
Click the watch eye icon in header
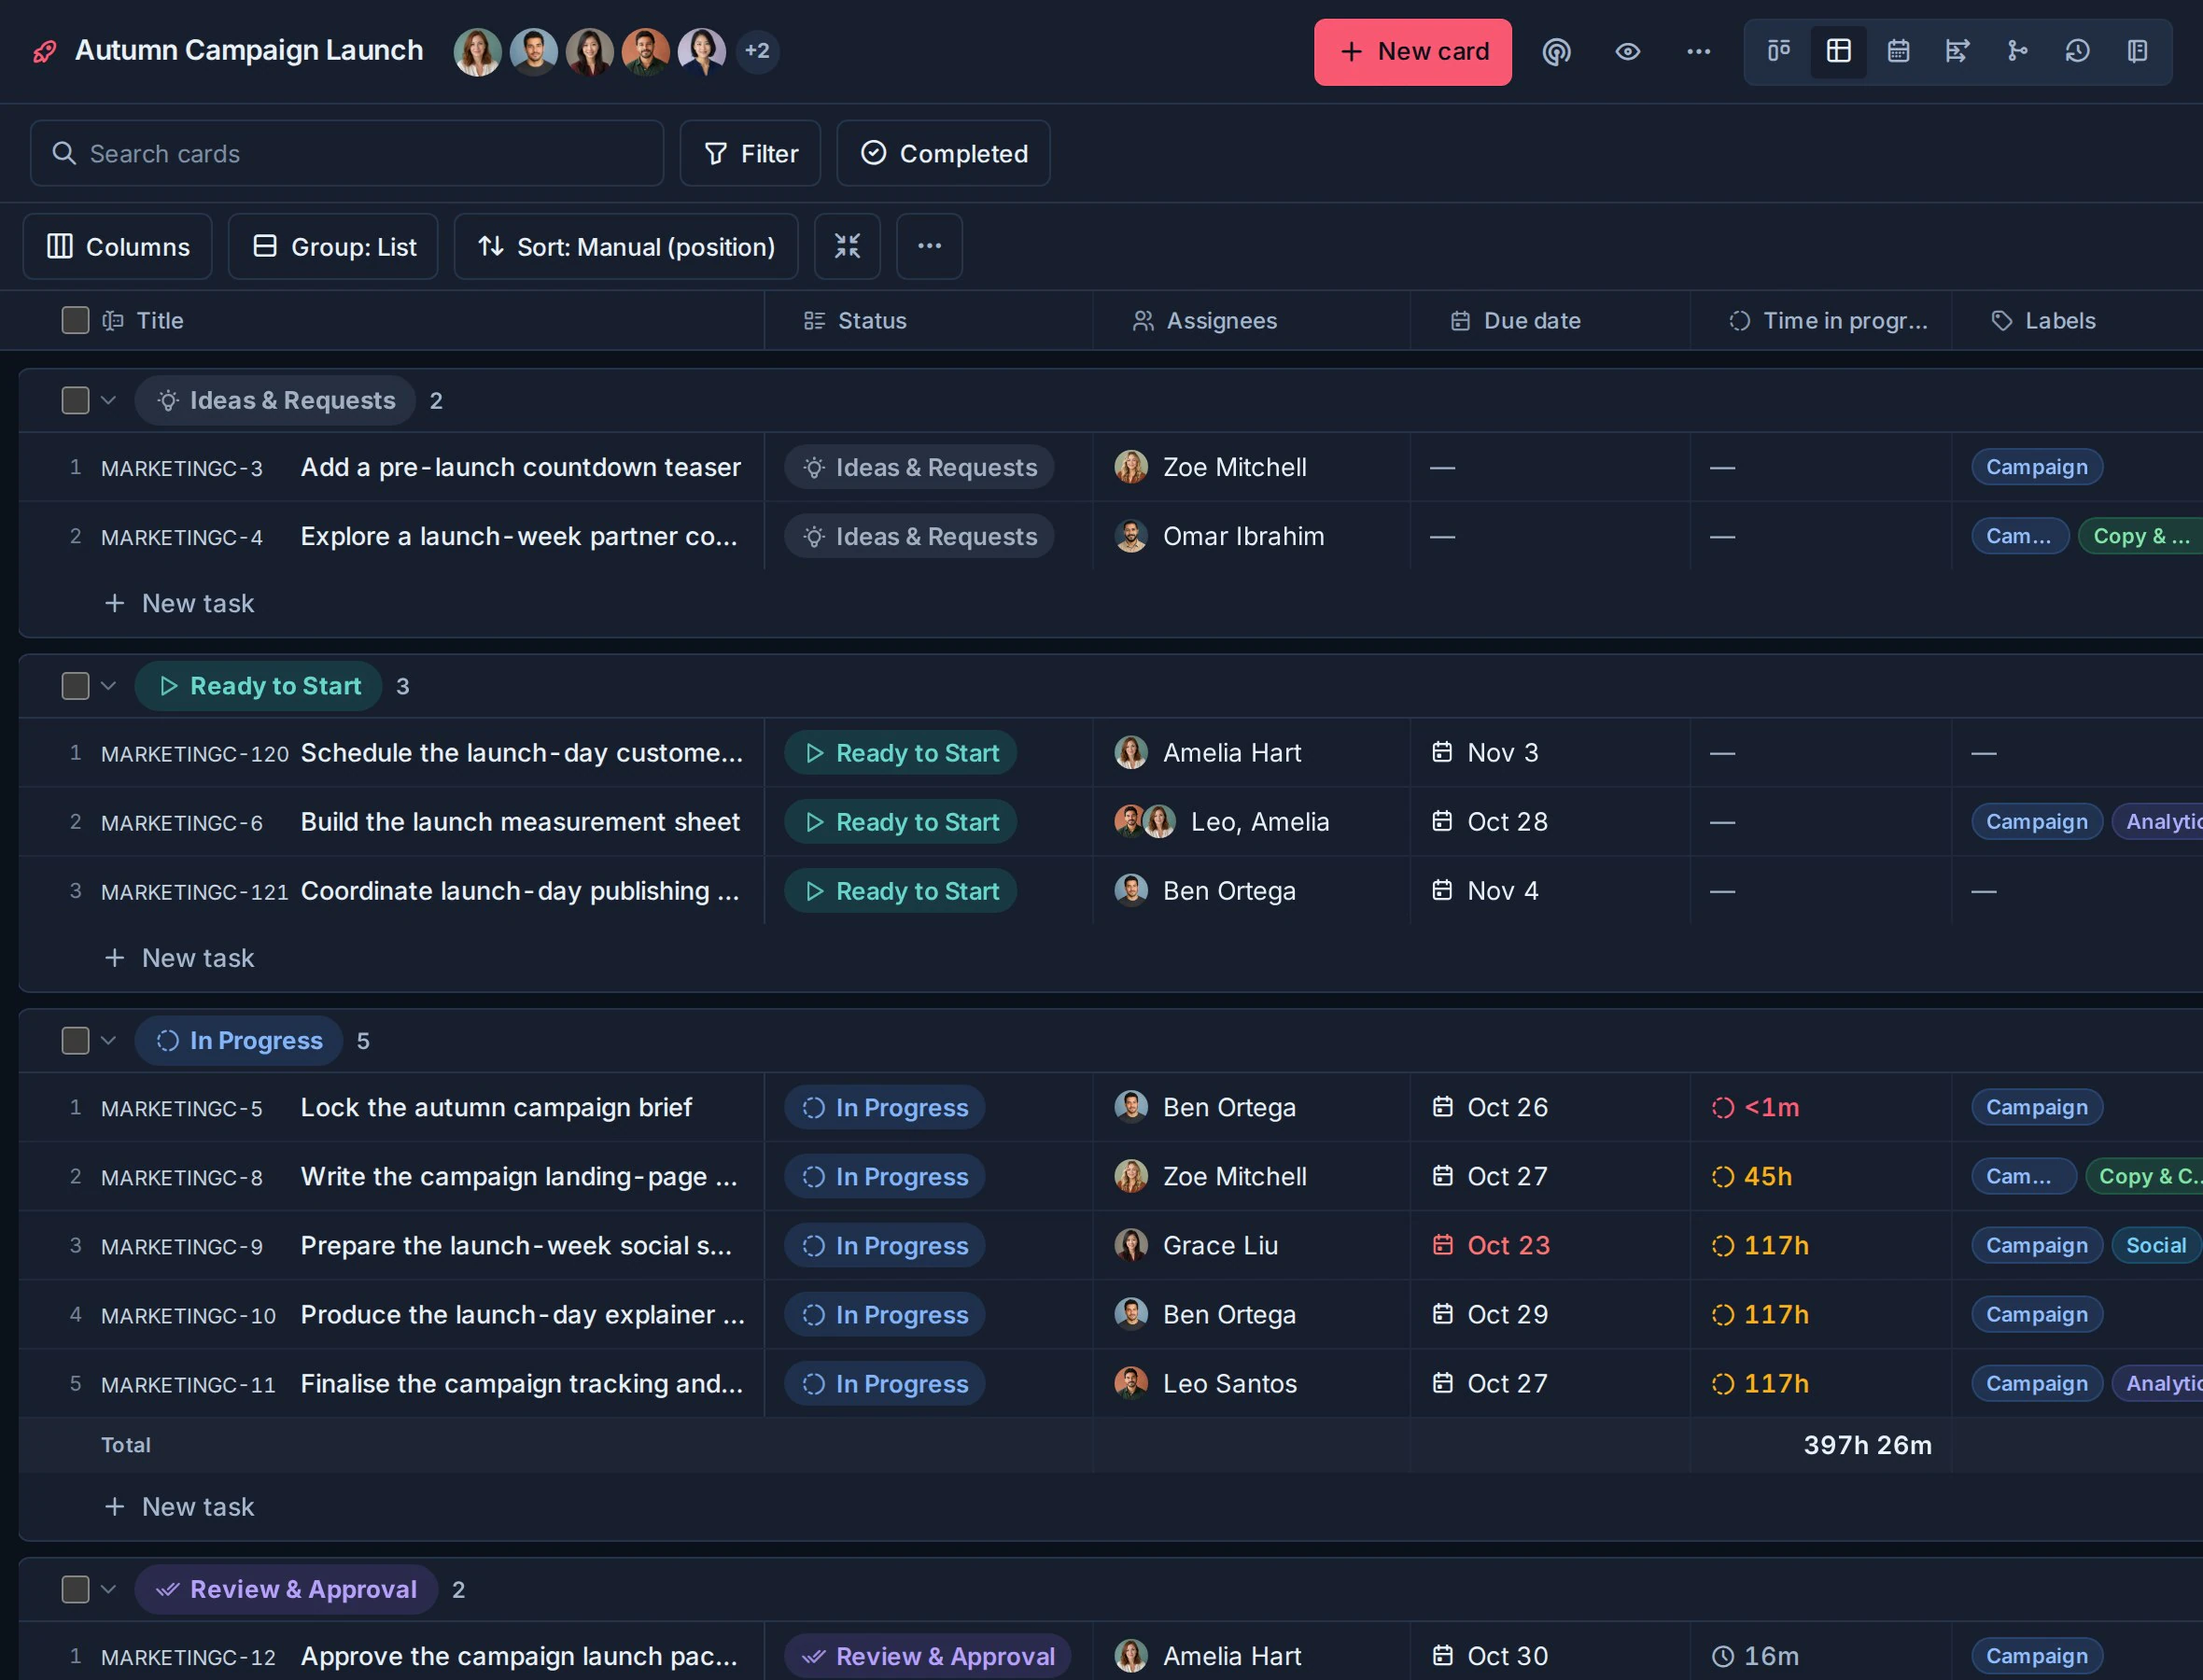(1627, 51)
